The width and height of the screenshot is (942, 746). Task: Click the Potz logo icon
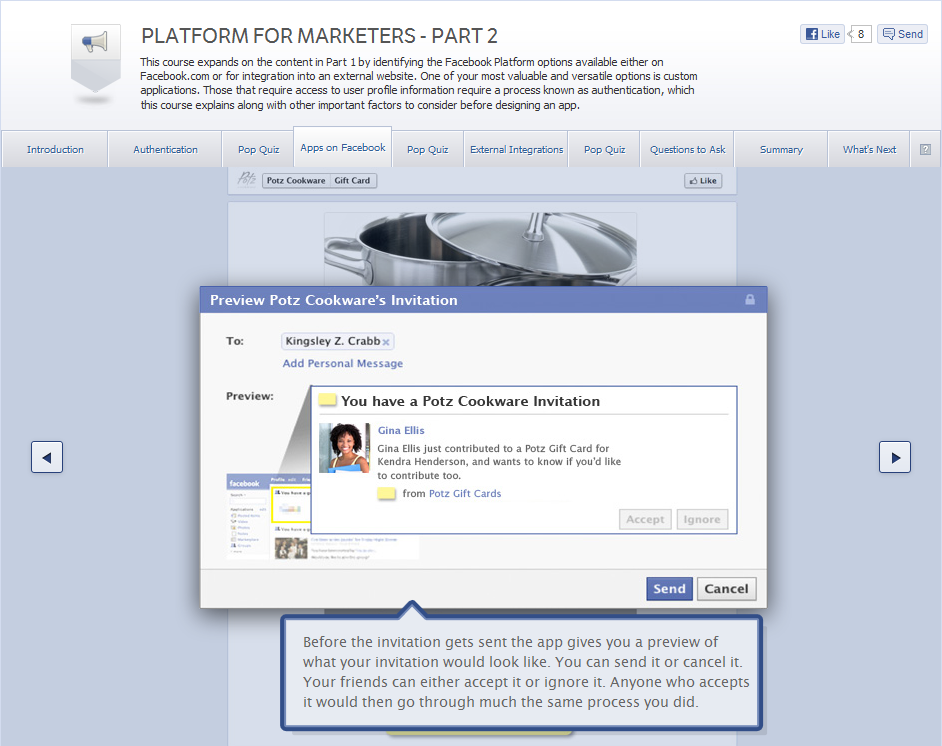click(246, 179)
